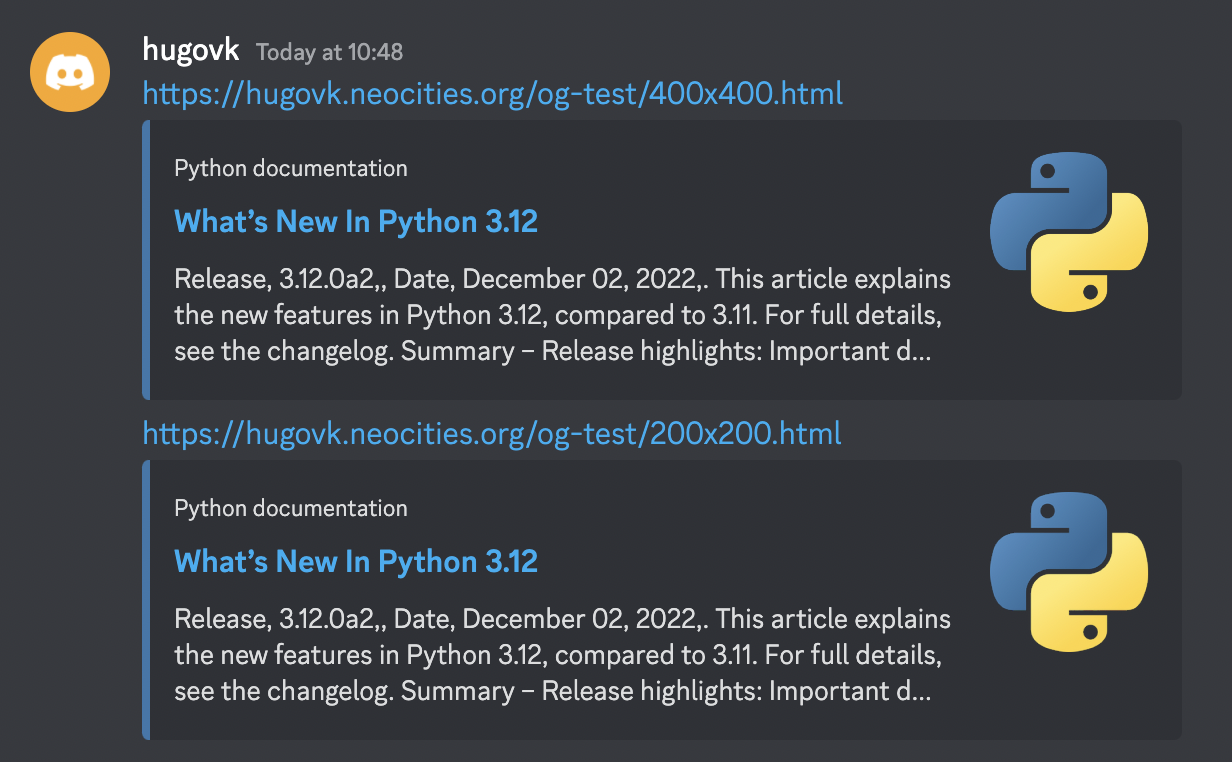Open first embed's What's New In Python 3.12 title
The height and width of the screenshot is (762, 1232).
[356, 222]
